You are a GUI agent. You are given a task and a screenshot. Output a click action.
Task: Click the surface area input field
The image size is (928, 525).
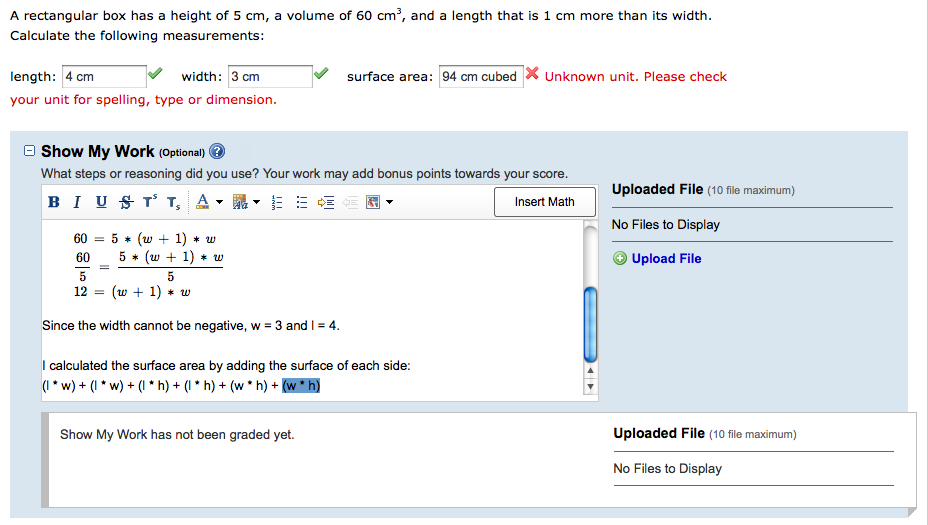pyautogui.click(x=480, y=77)
